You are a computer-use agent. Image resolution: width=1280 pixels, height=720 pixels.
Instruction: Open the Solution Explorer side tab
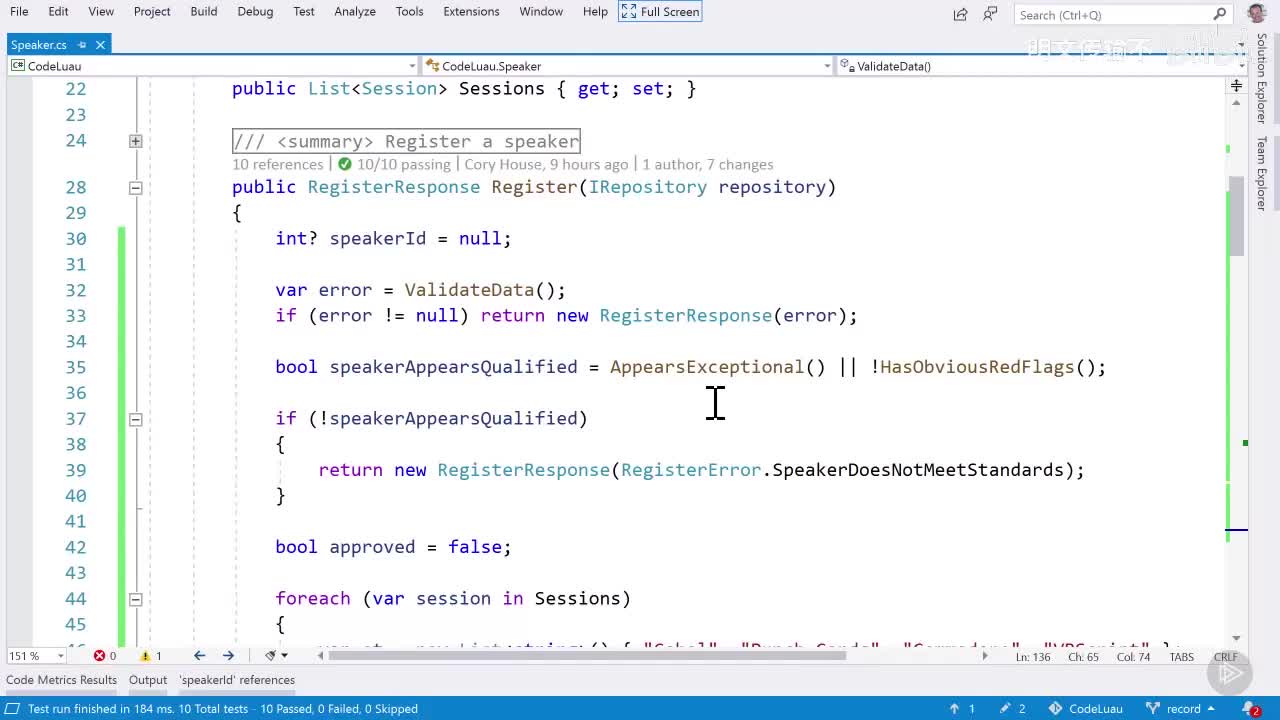(1262, 79)
